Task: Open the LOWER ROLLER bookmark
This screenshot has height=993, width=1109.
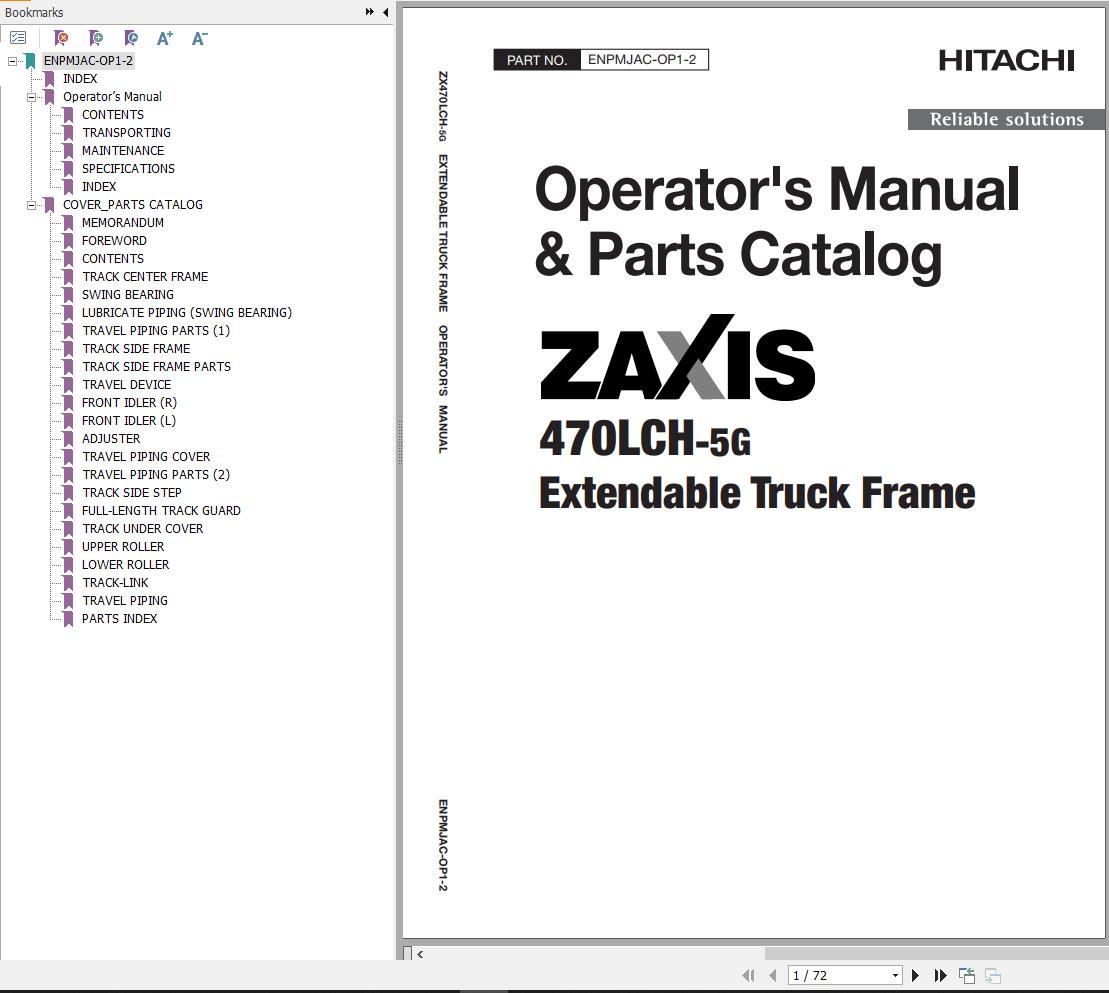Action: (x=125, y=564)
